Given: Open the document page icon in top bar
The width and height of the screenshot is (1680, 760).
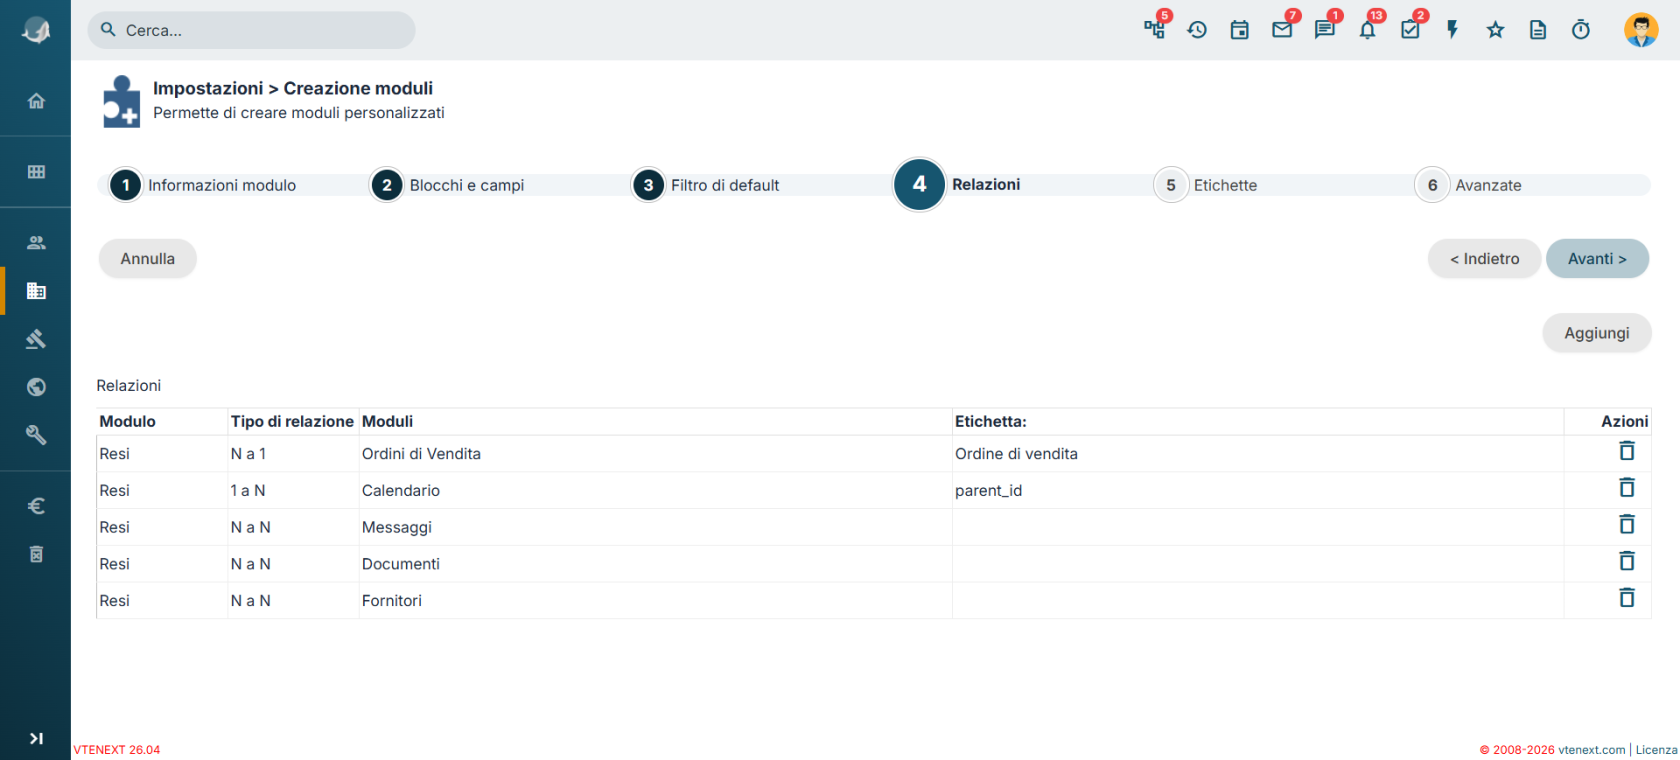Looking at the screenshot, I should click(x=1538, y=30).
